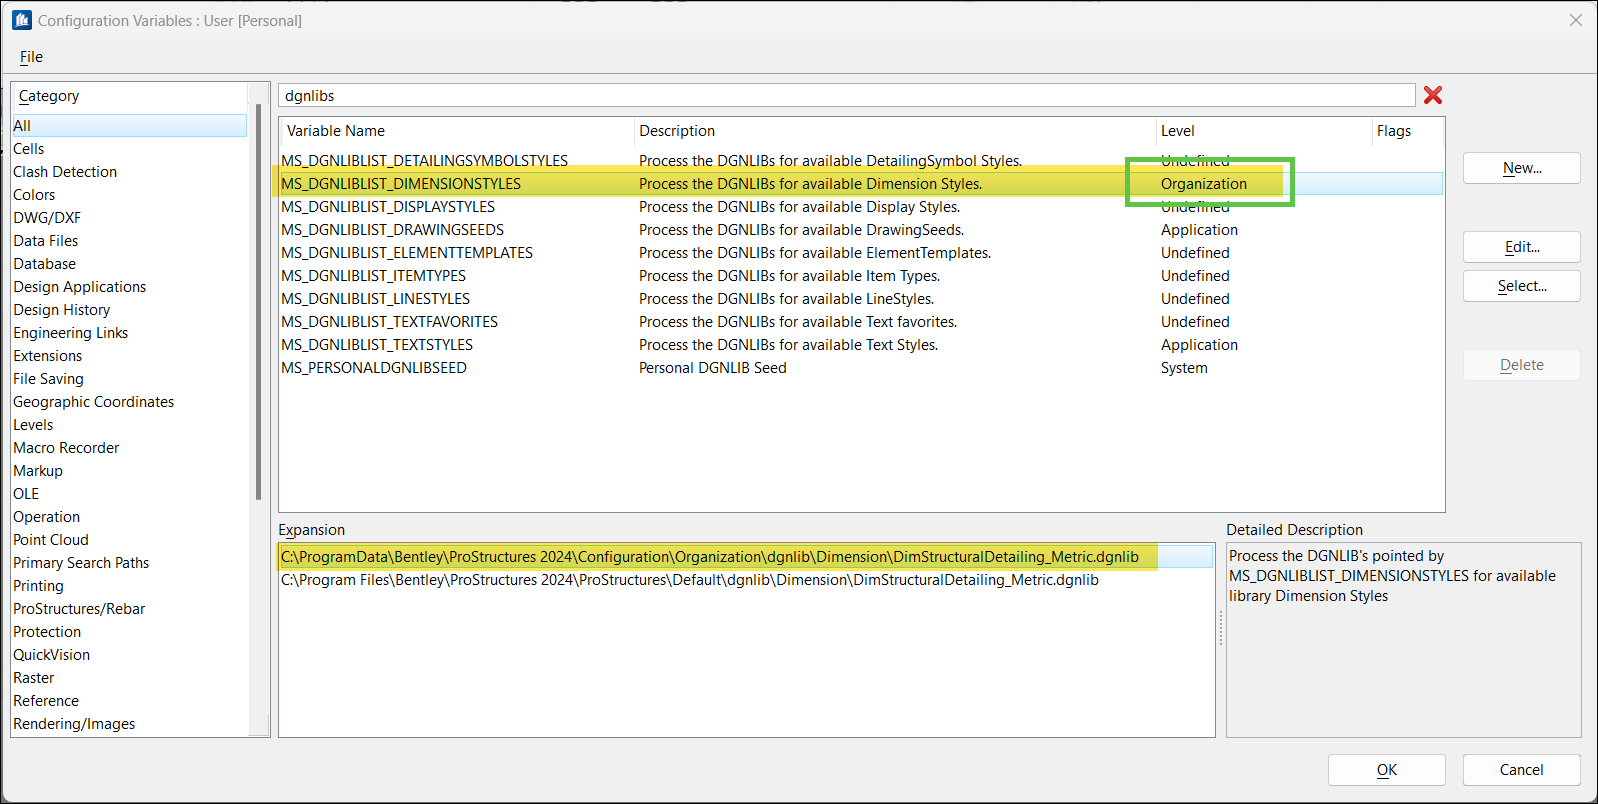Select the MS_PERSONALDGNLIBSEED variable

[374, 368]
